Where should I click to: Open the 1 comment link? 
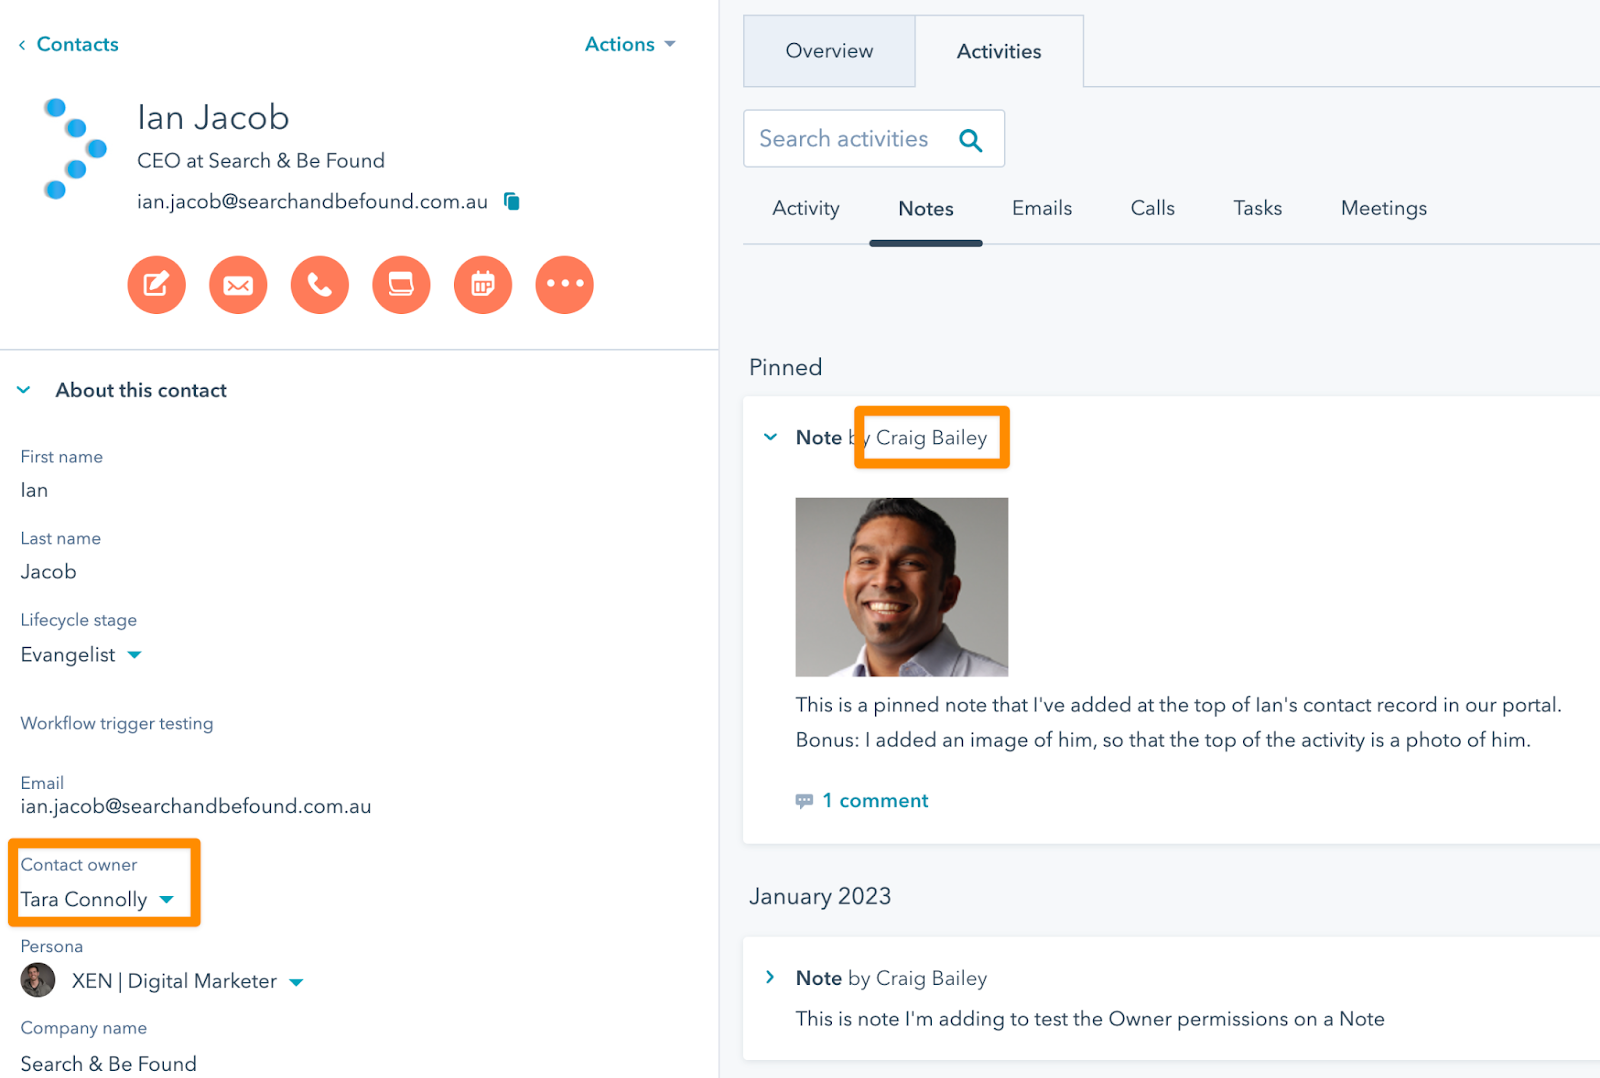click(x=874, y=801)
